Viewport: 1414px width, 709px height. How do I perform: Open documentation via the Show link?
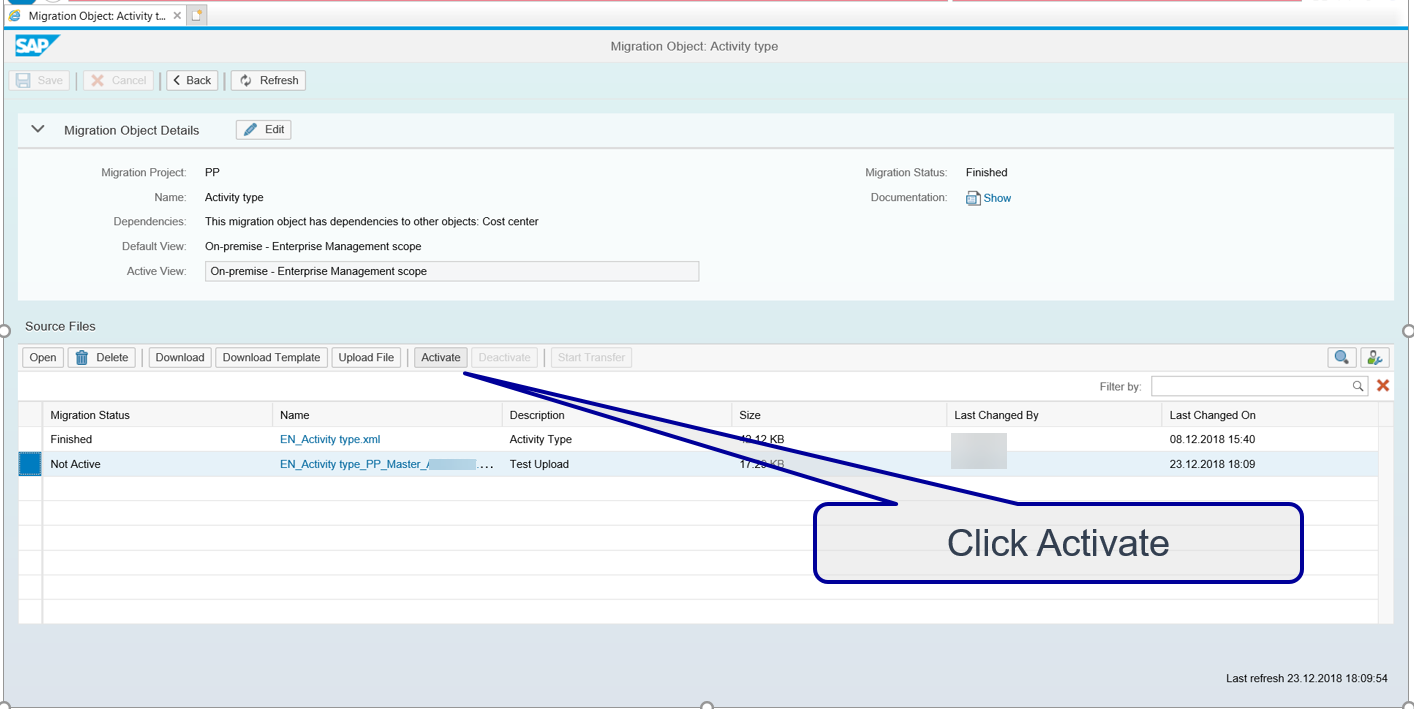coord(996,198)
